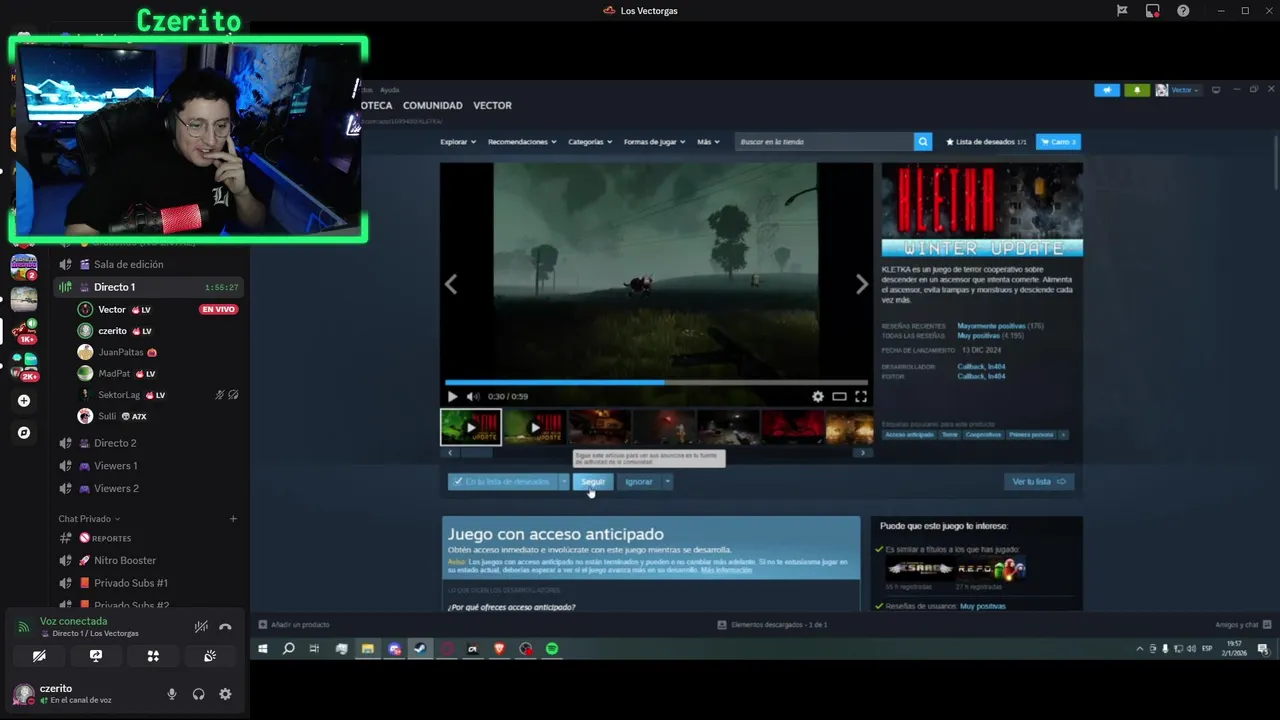Expand the Categorías store menu
The height and width of the screenshot is (720, 1280).
(x=590, y=142)
